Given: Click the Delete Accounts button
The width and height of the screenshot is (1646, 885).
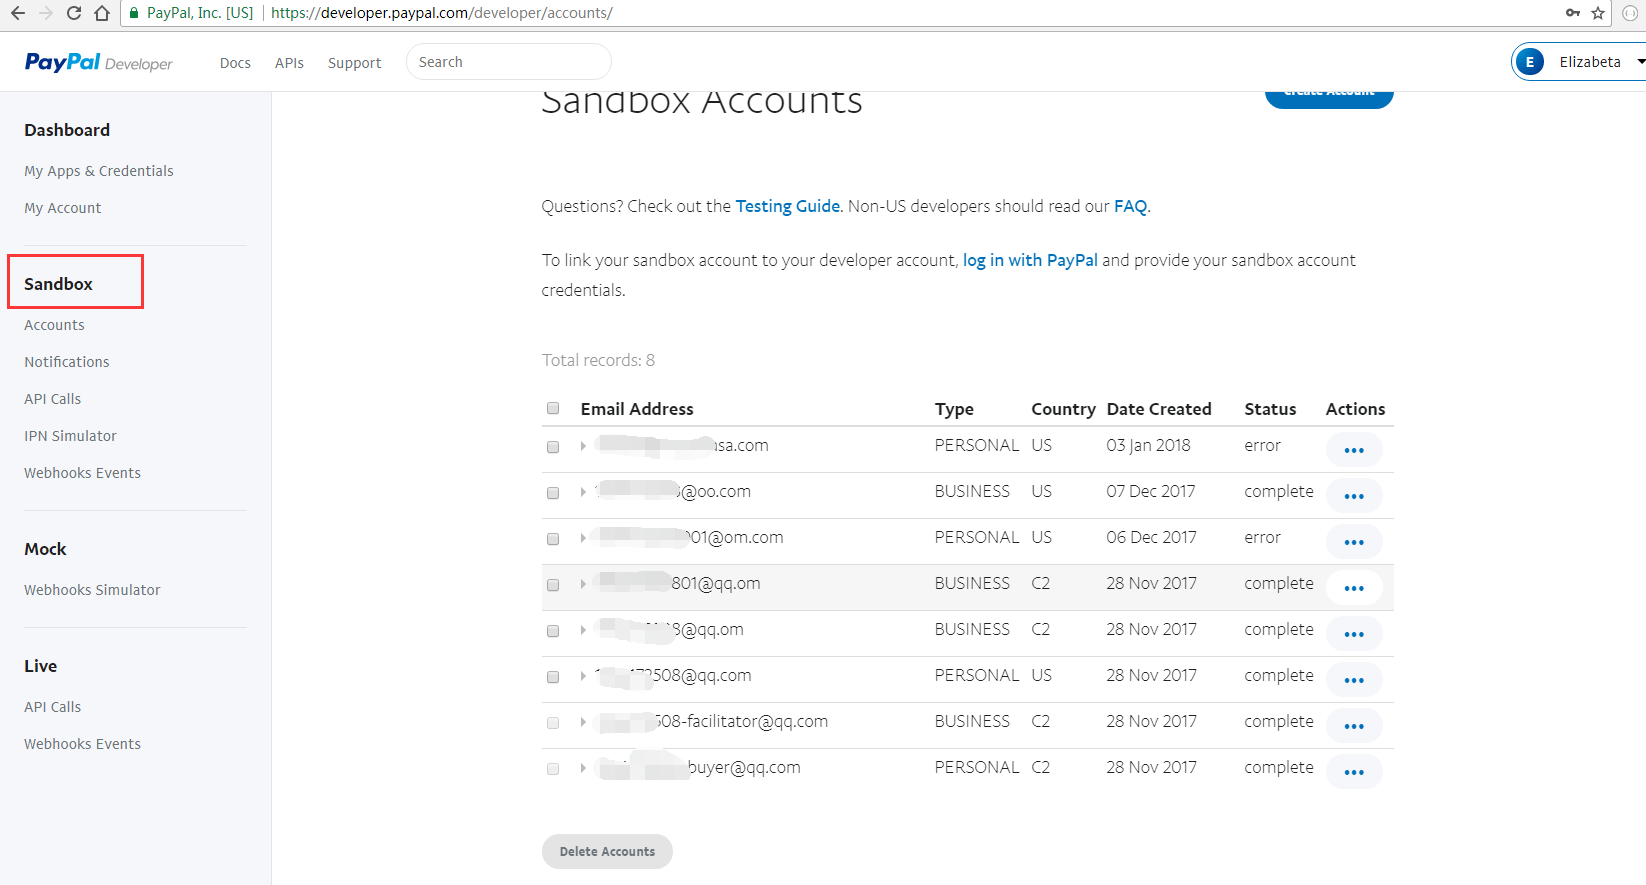Looking at the screenshot, I should click(x=607, y=851).
